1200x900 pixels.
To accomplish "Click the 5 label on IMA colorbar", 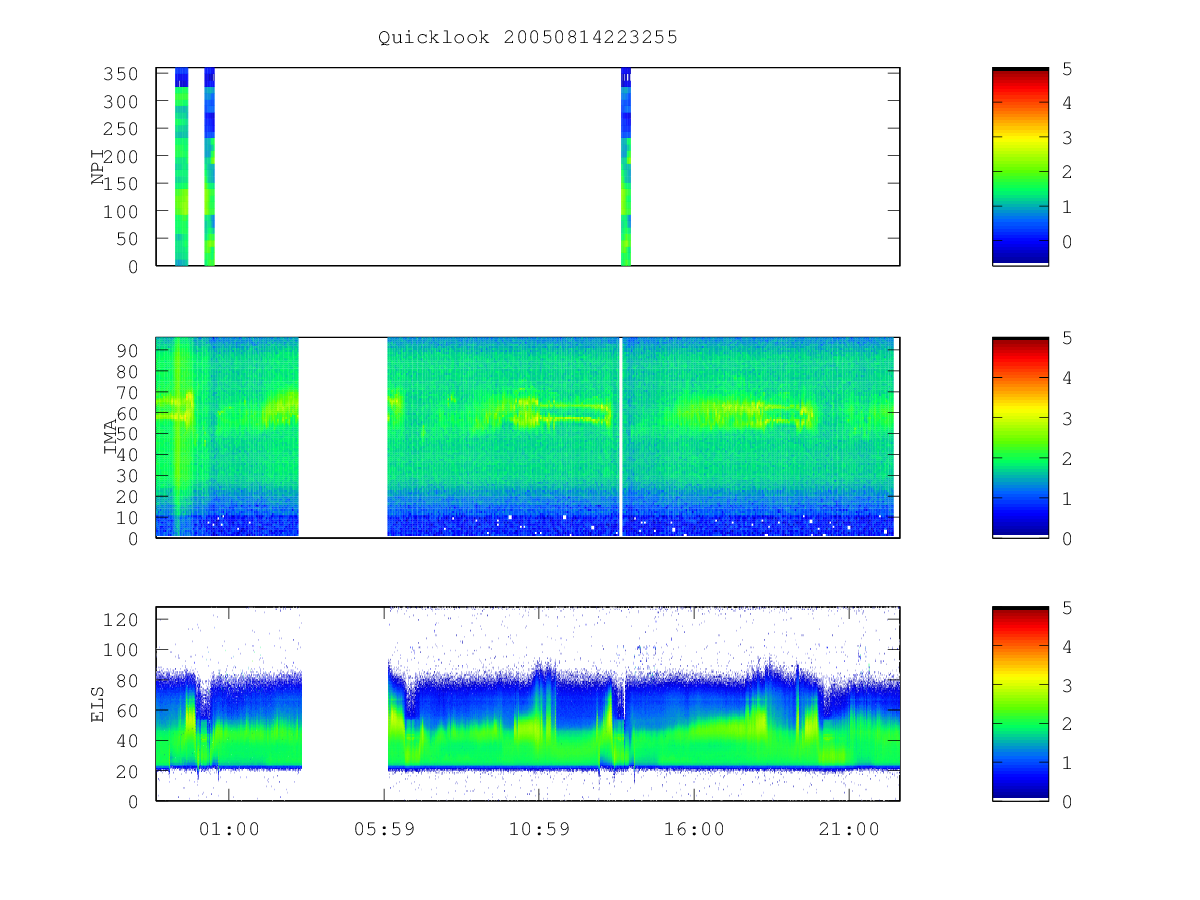I will (x=1067, y=338).
